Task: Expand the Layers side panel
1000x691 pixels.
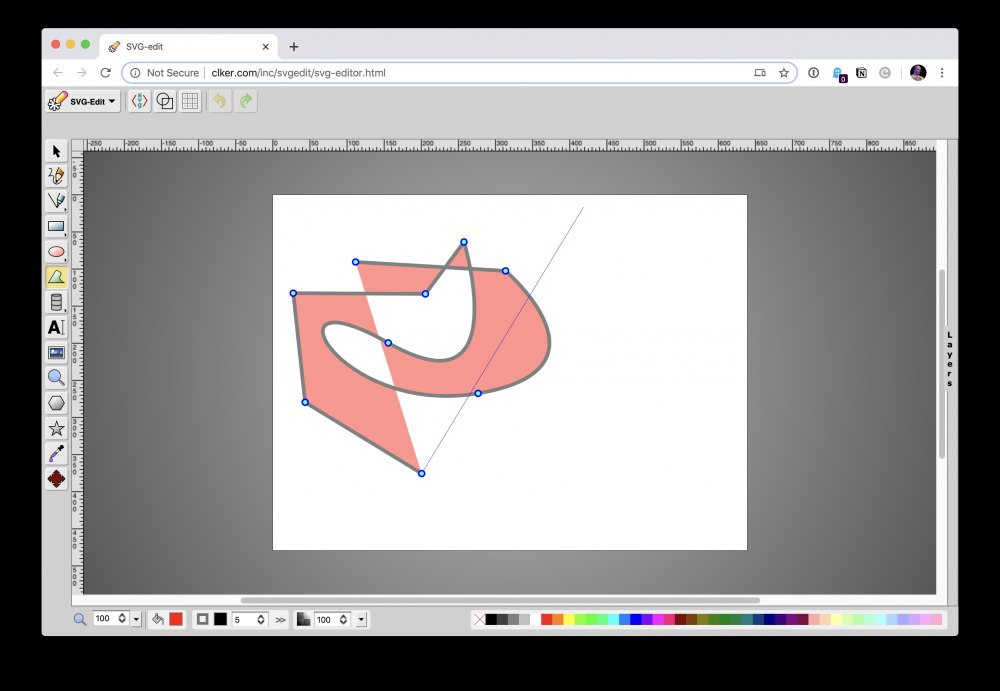Action: tap(950, 359)
